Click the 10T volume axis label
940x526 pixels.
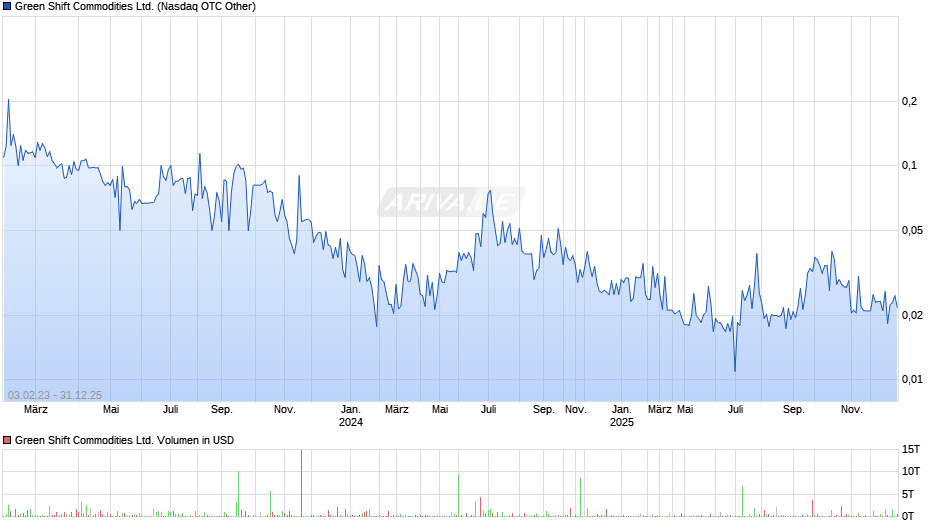911,471
